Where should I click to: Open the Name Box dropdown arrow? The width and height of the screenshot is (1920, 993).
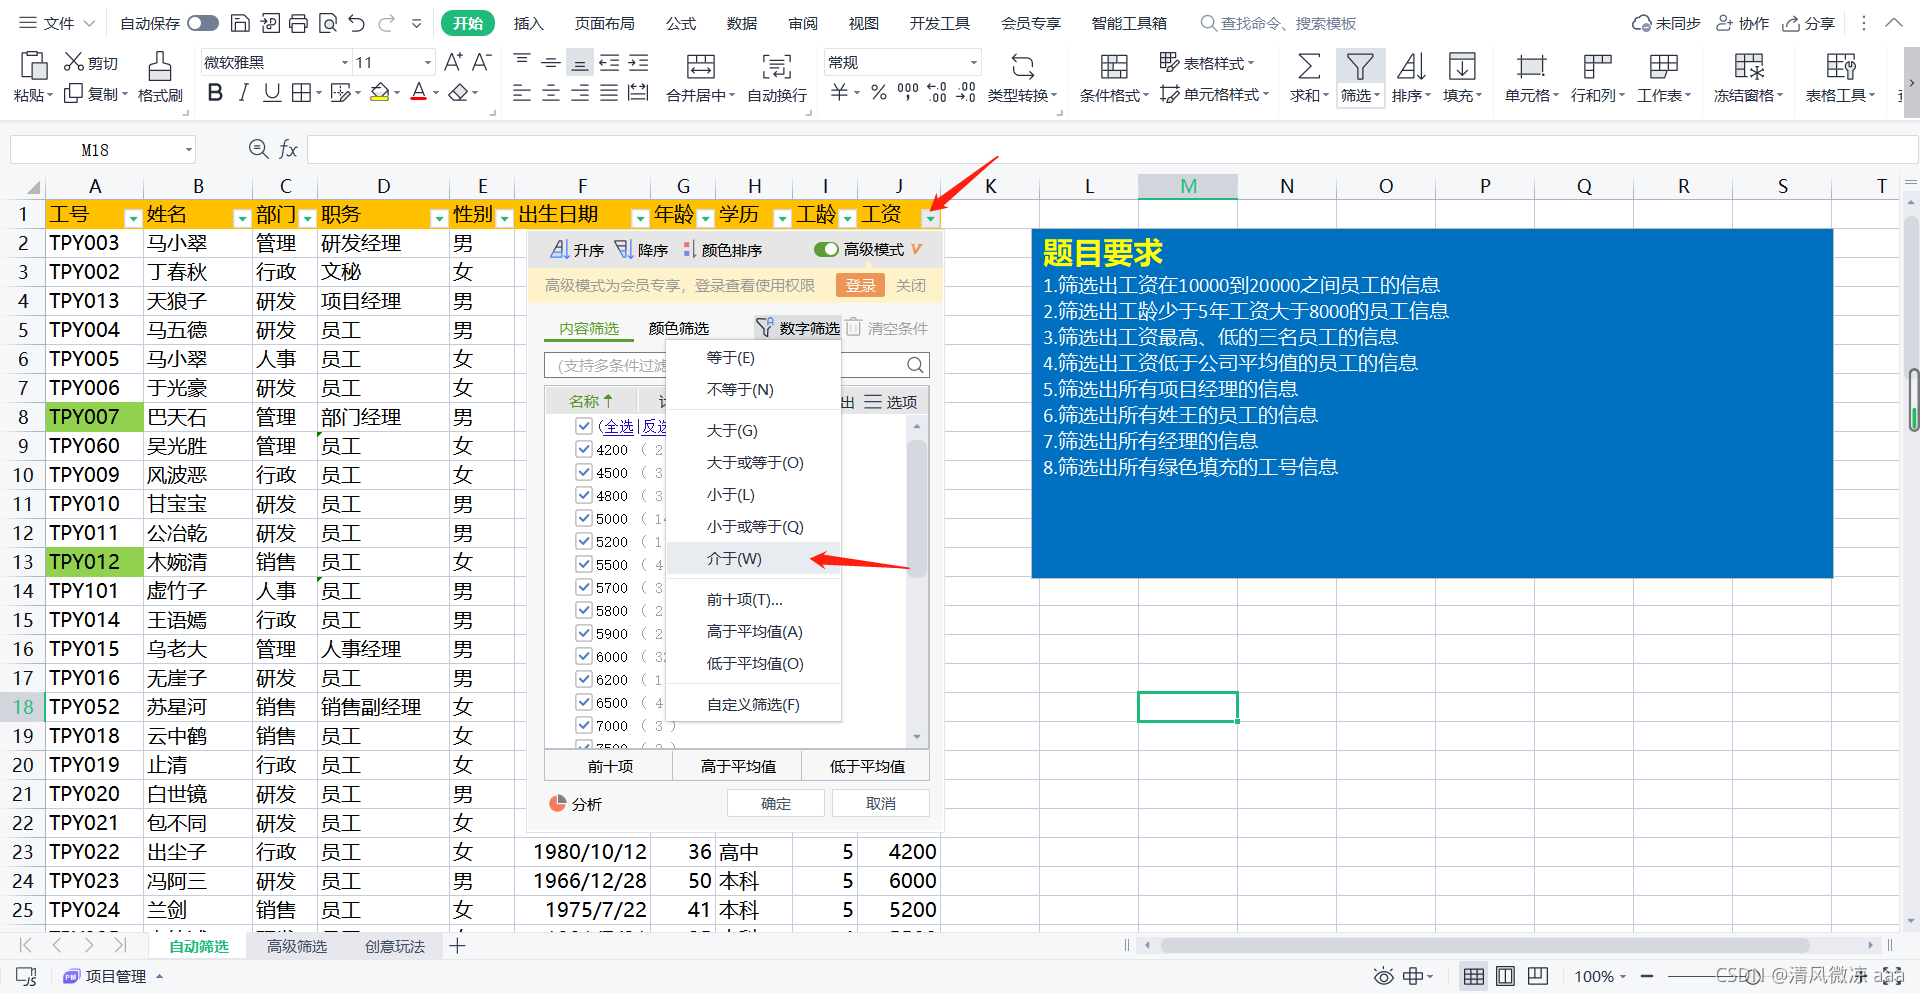click(188, 150)
